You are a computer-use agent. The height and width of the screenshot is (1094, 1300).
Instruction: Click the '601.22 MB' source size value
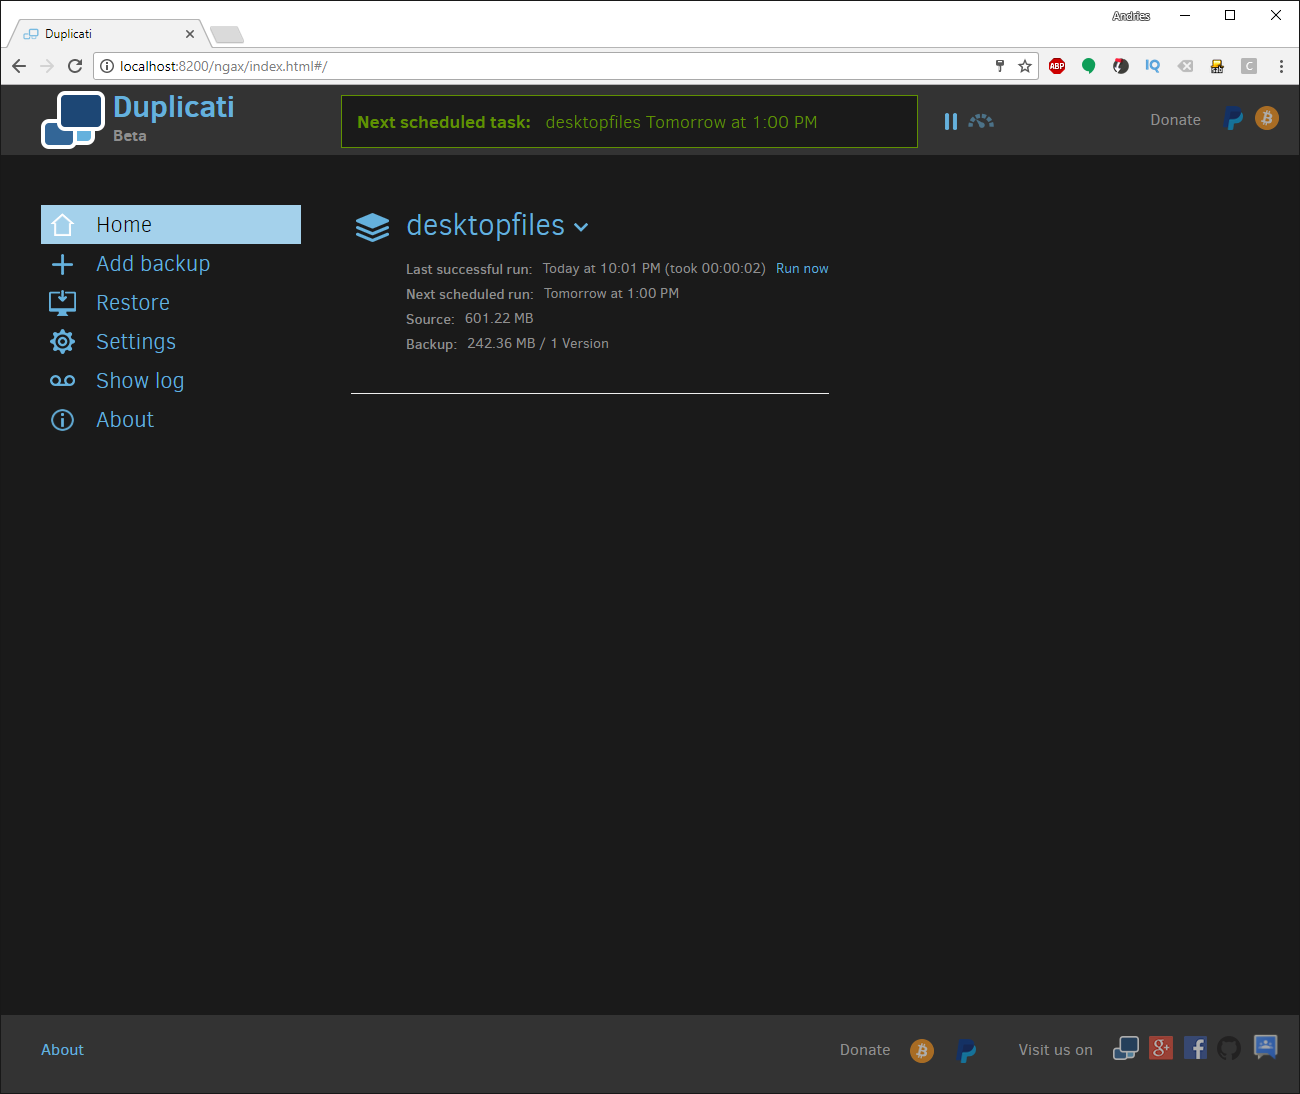499,318
